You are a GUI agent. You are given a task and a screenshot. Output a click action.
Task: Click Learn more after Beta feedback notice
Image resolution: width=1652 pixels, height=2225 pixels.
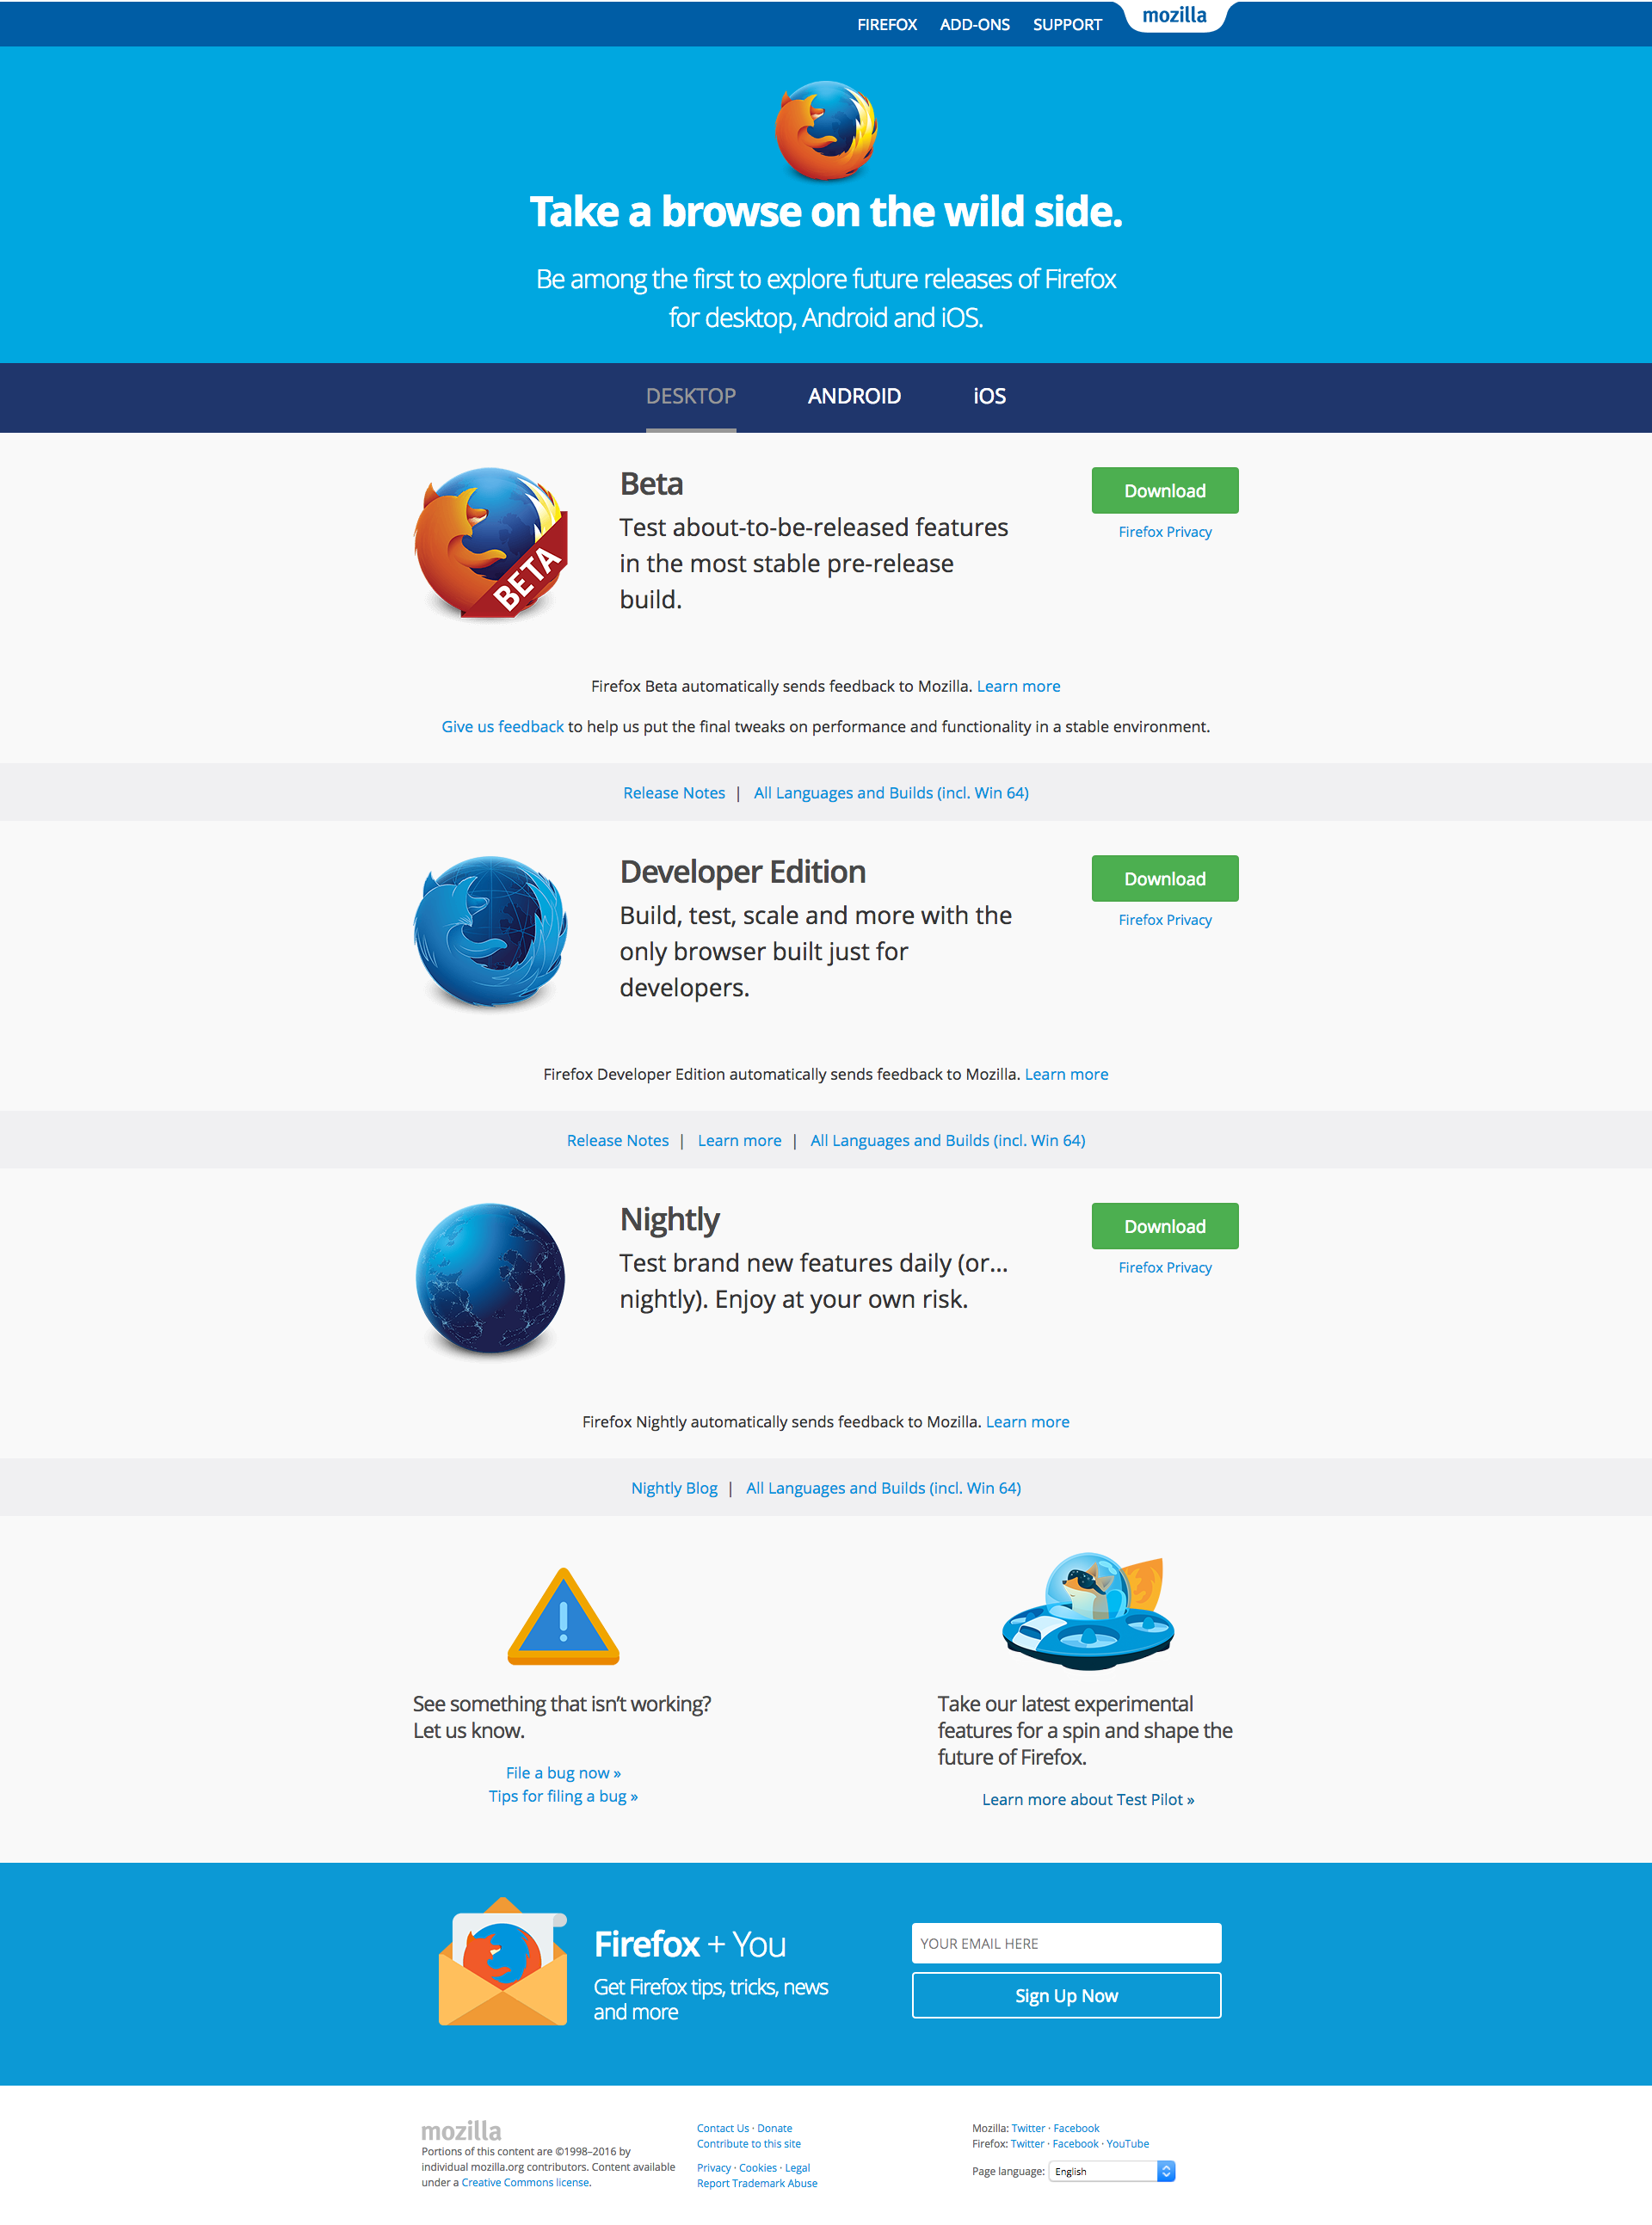click(1018, 686)
